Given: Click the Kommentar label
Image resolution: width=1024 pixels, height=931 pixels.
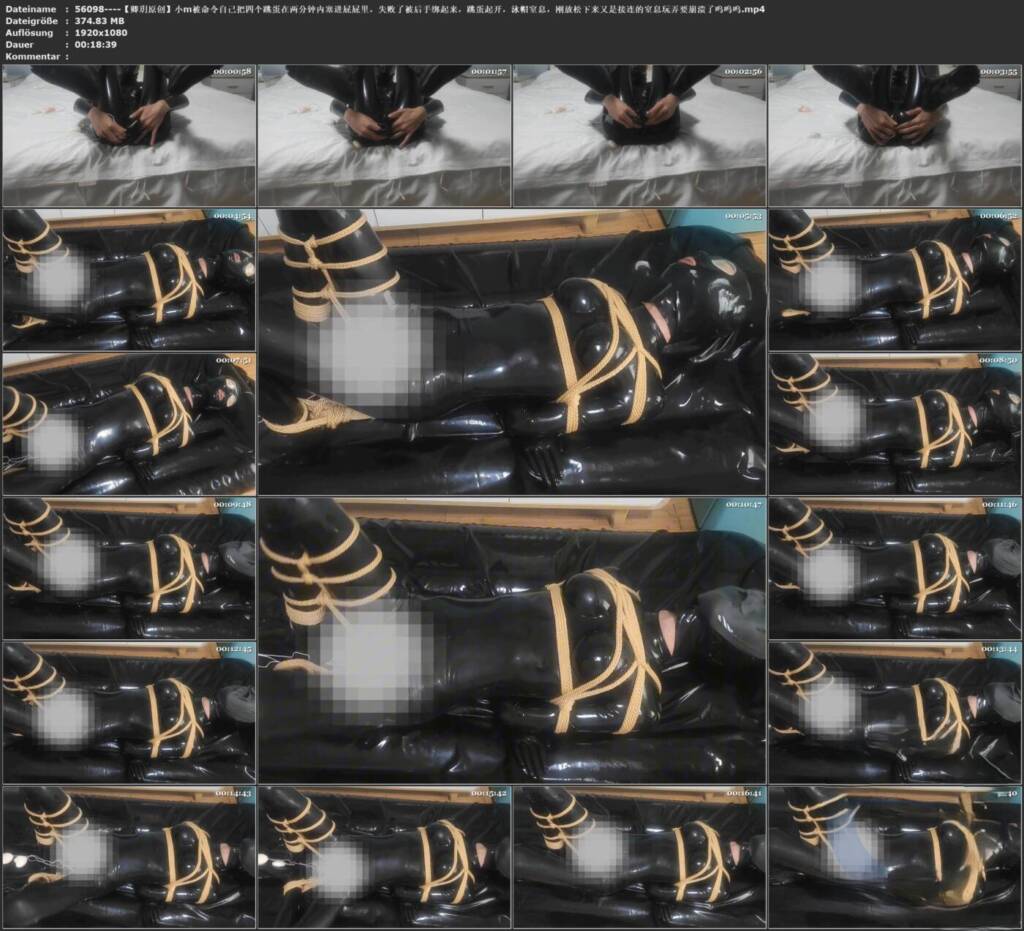Looking at the screenshot, I should pos(33,56).
